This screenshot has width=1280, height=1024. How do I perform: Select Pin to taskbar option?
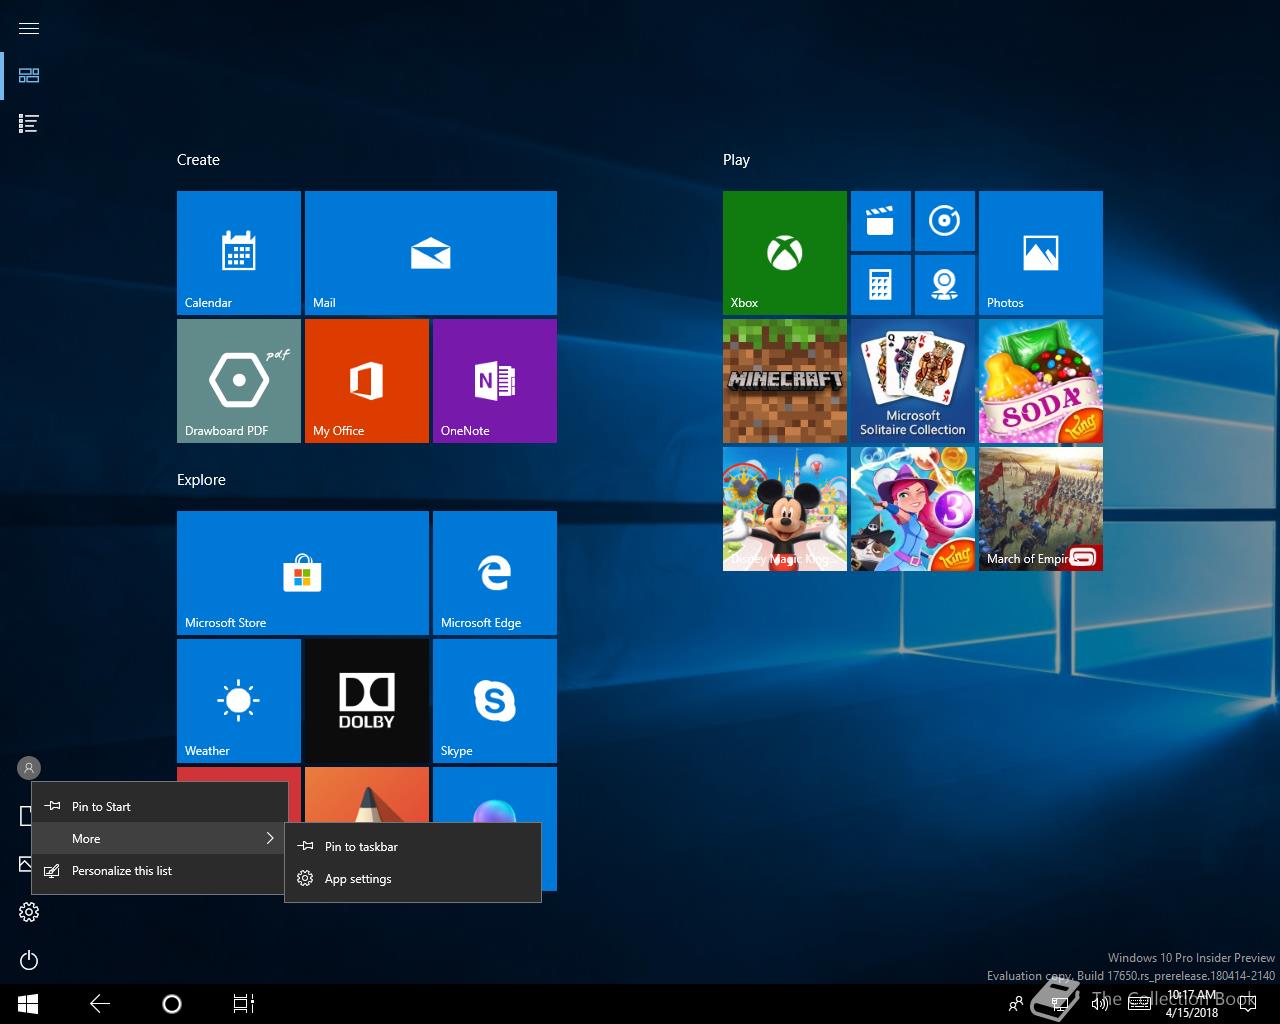(413, 846)
